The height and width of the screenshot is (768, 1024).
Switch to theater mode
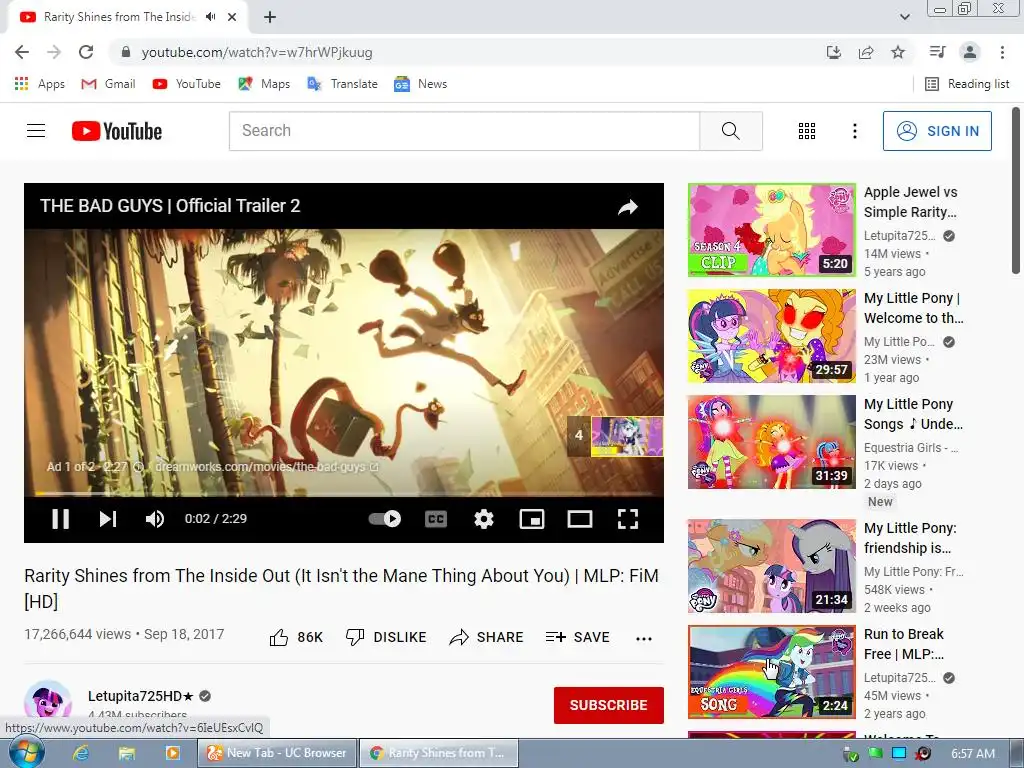(580, 519)
